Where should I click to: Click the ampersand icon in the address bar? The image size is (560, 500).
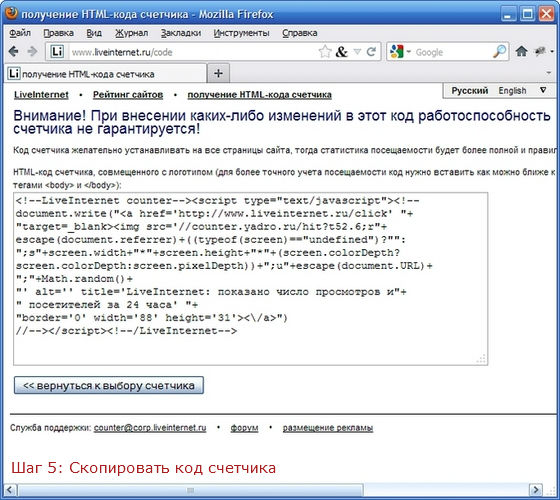pos(341,52)
